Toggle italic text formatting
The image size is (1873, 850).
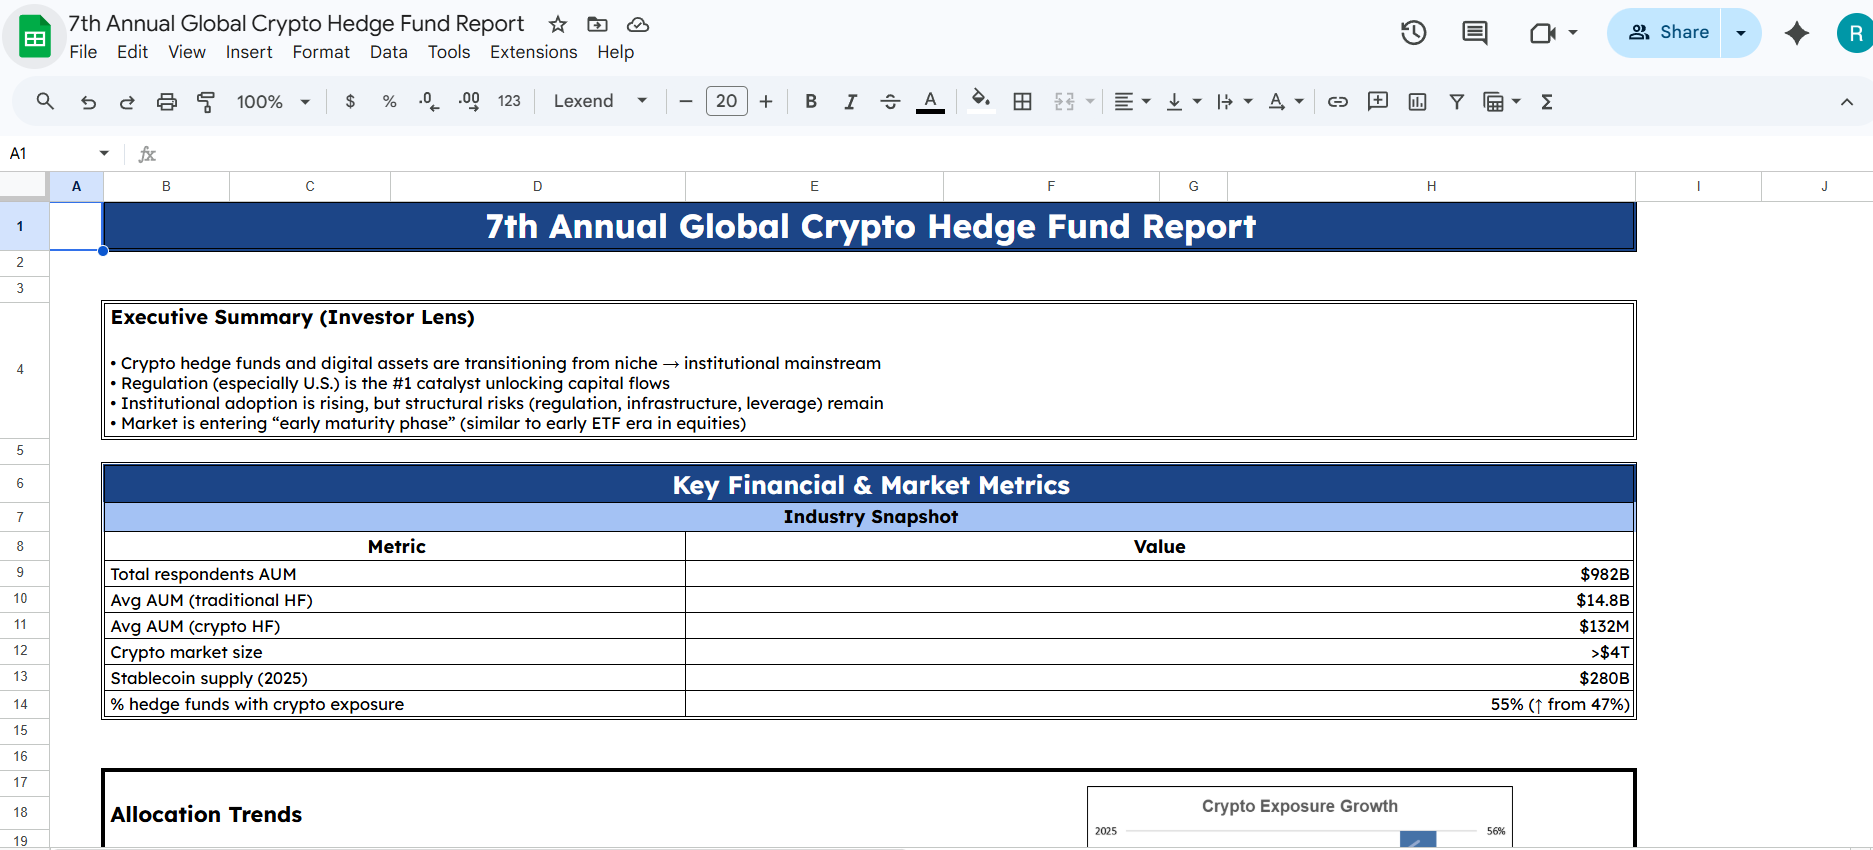(x=850, y=101)
